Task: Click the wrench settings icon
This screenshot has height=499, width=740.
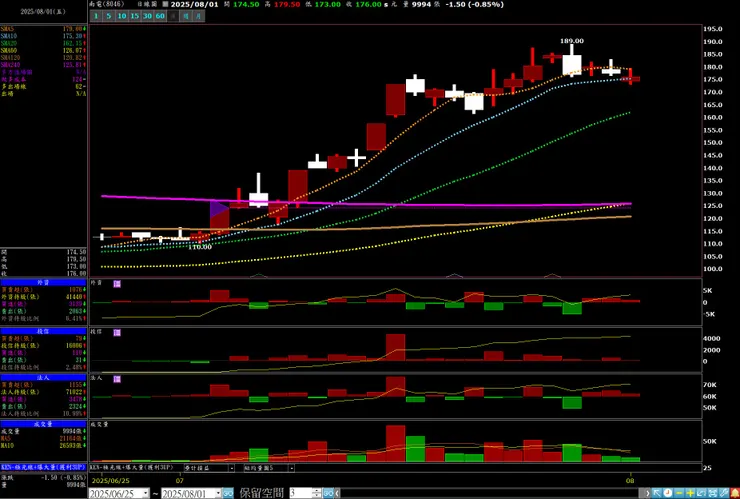Action: click(724, 493)
